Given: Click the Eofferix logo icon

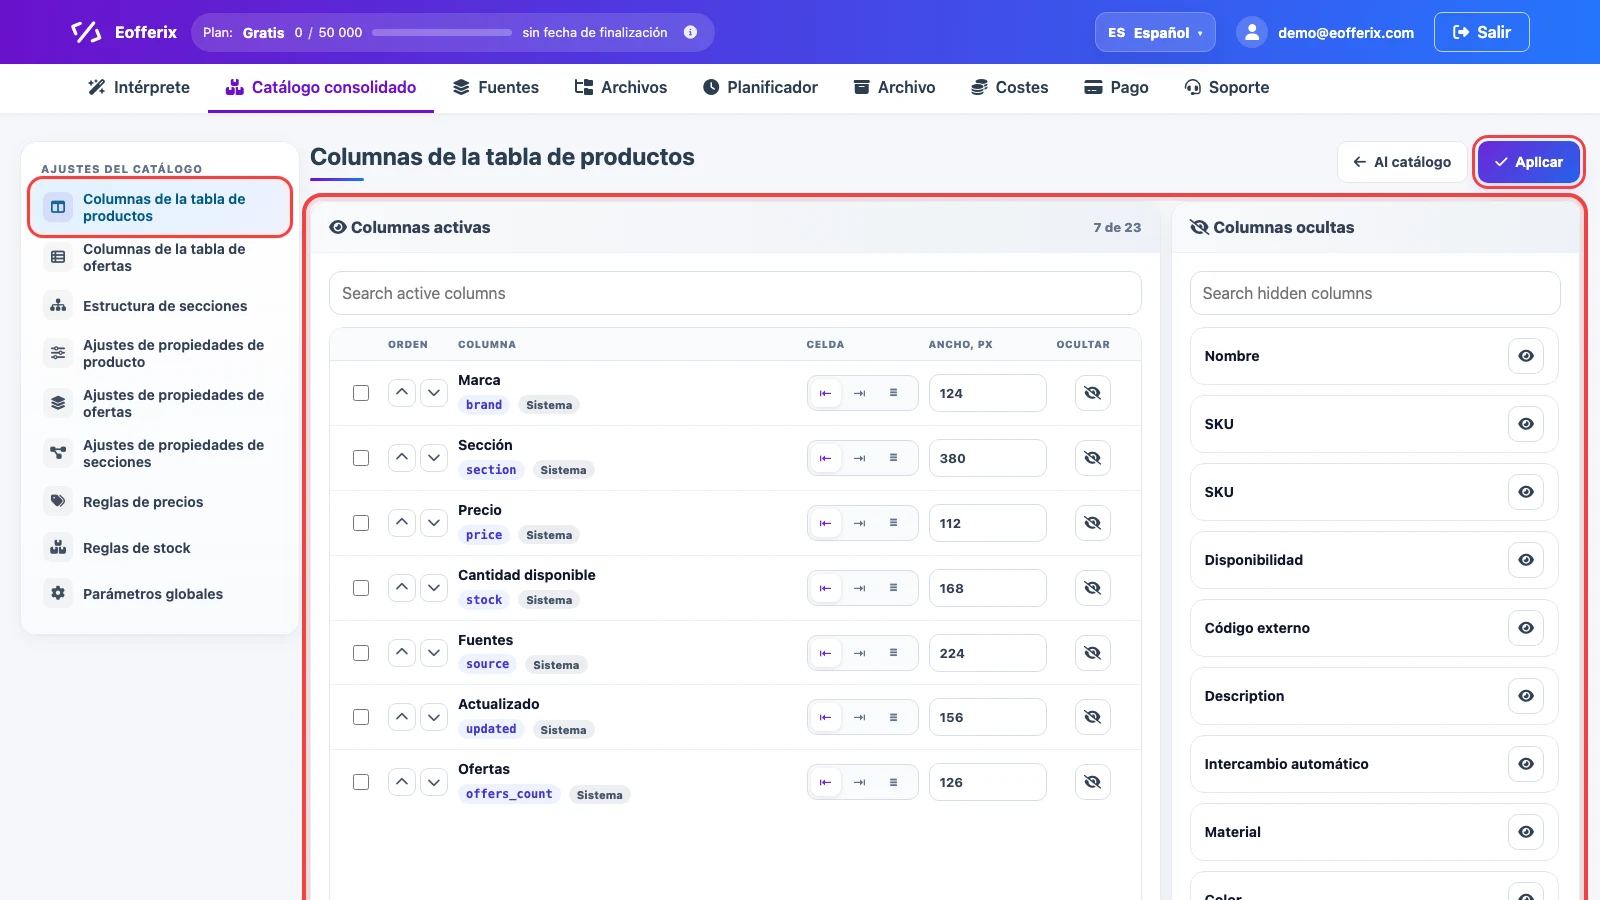Looking at the screenshot, I should pos(86,32).
